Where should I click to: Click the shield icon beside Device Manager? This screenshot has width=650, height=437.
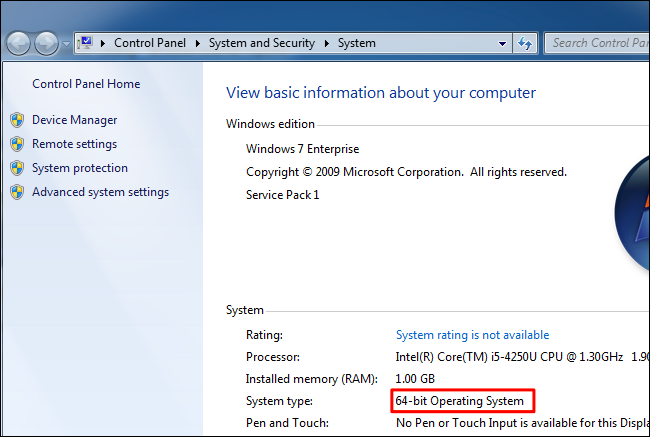click(x=17, y=120)
